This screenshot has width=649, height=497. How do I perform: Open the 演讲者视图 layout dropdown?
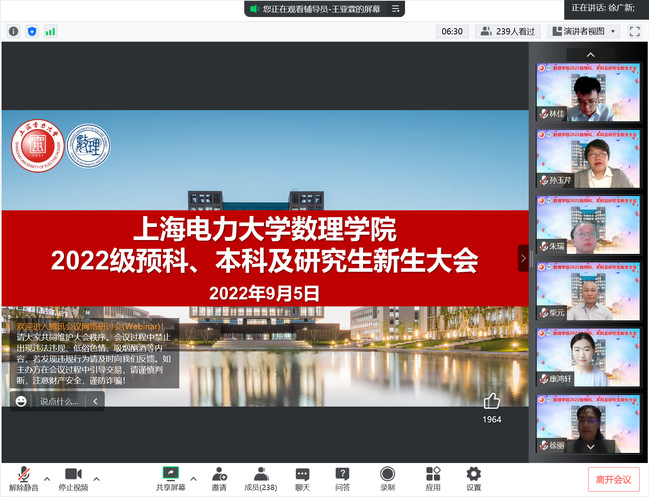pyautogui.click(x=584, y=31)
